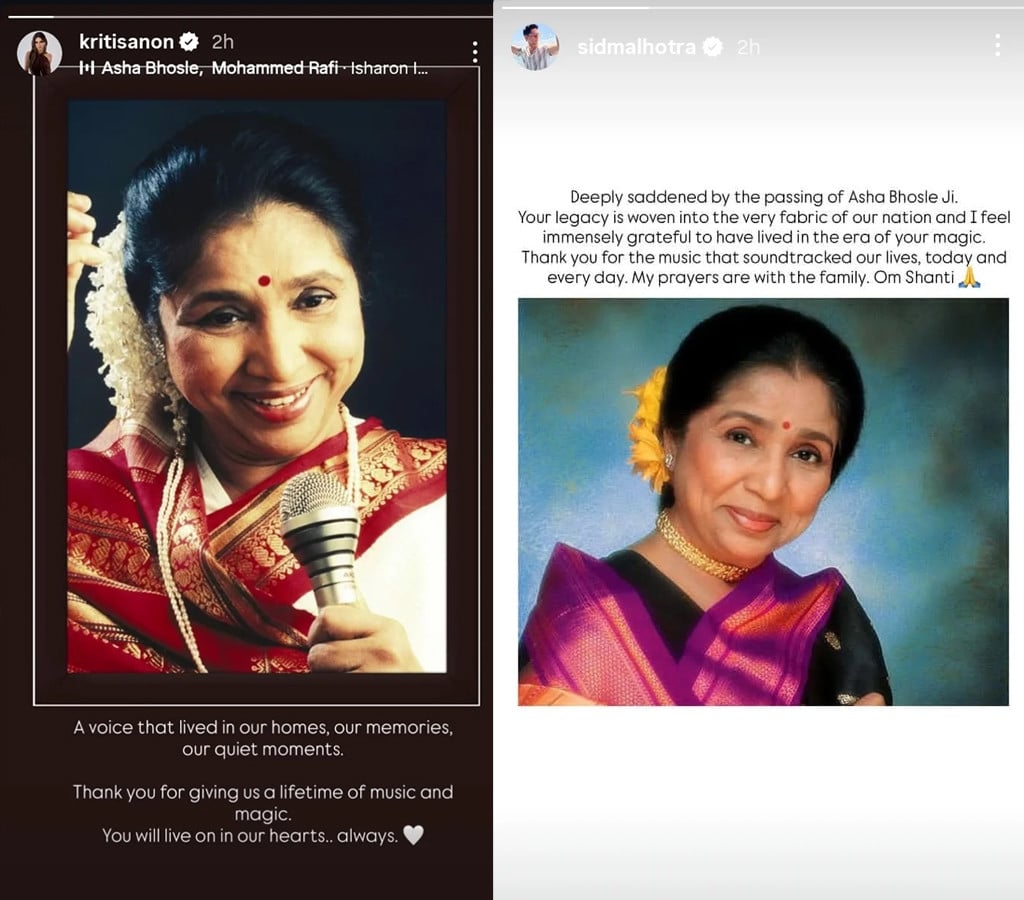The width and height of the screenshot is (1024, 900).
Task: Click sidmalhotra verified badge
Action: (713, 47)
